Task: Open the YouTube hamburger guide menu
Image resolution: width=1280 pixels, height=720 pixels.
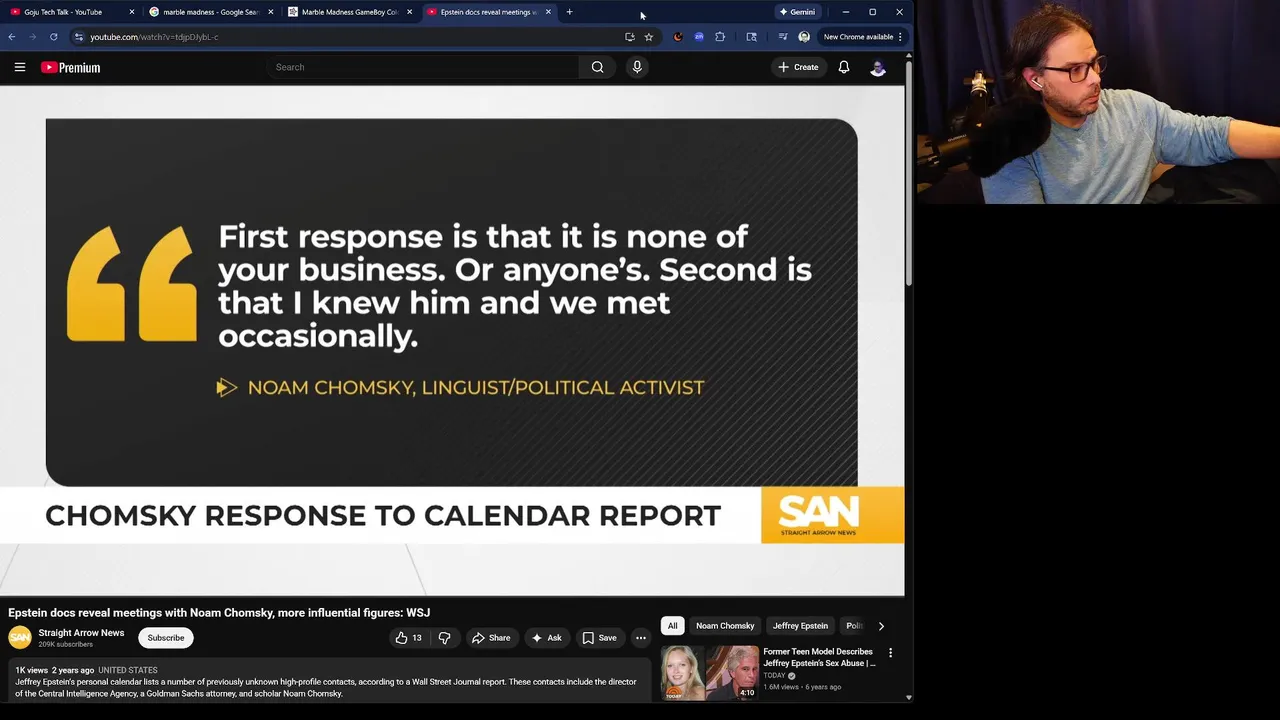Action: (20, 67)
